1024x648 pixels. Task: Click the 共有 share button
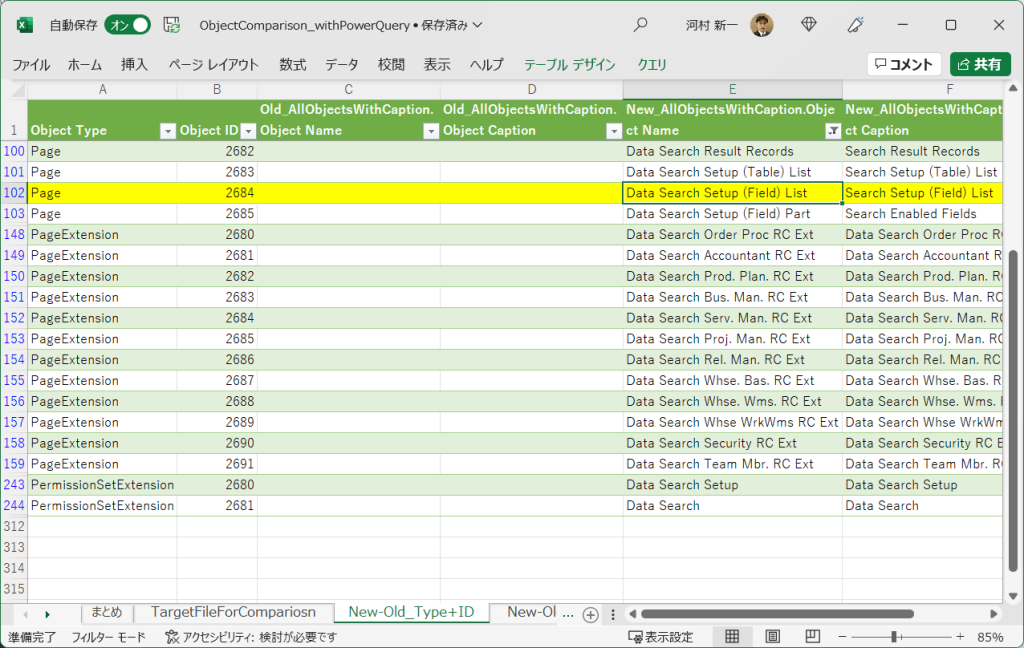(980, 64)
